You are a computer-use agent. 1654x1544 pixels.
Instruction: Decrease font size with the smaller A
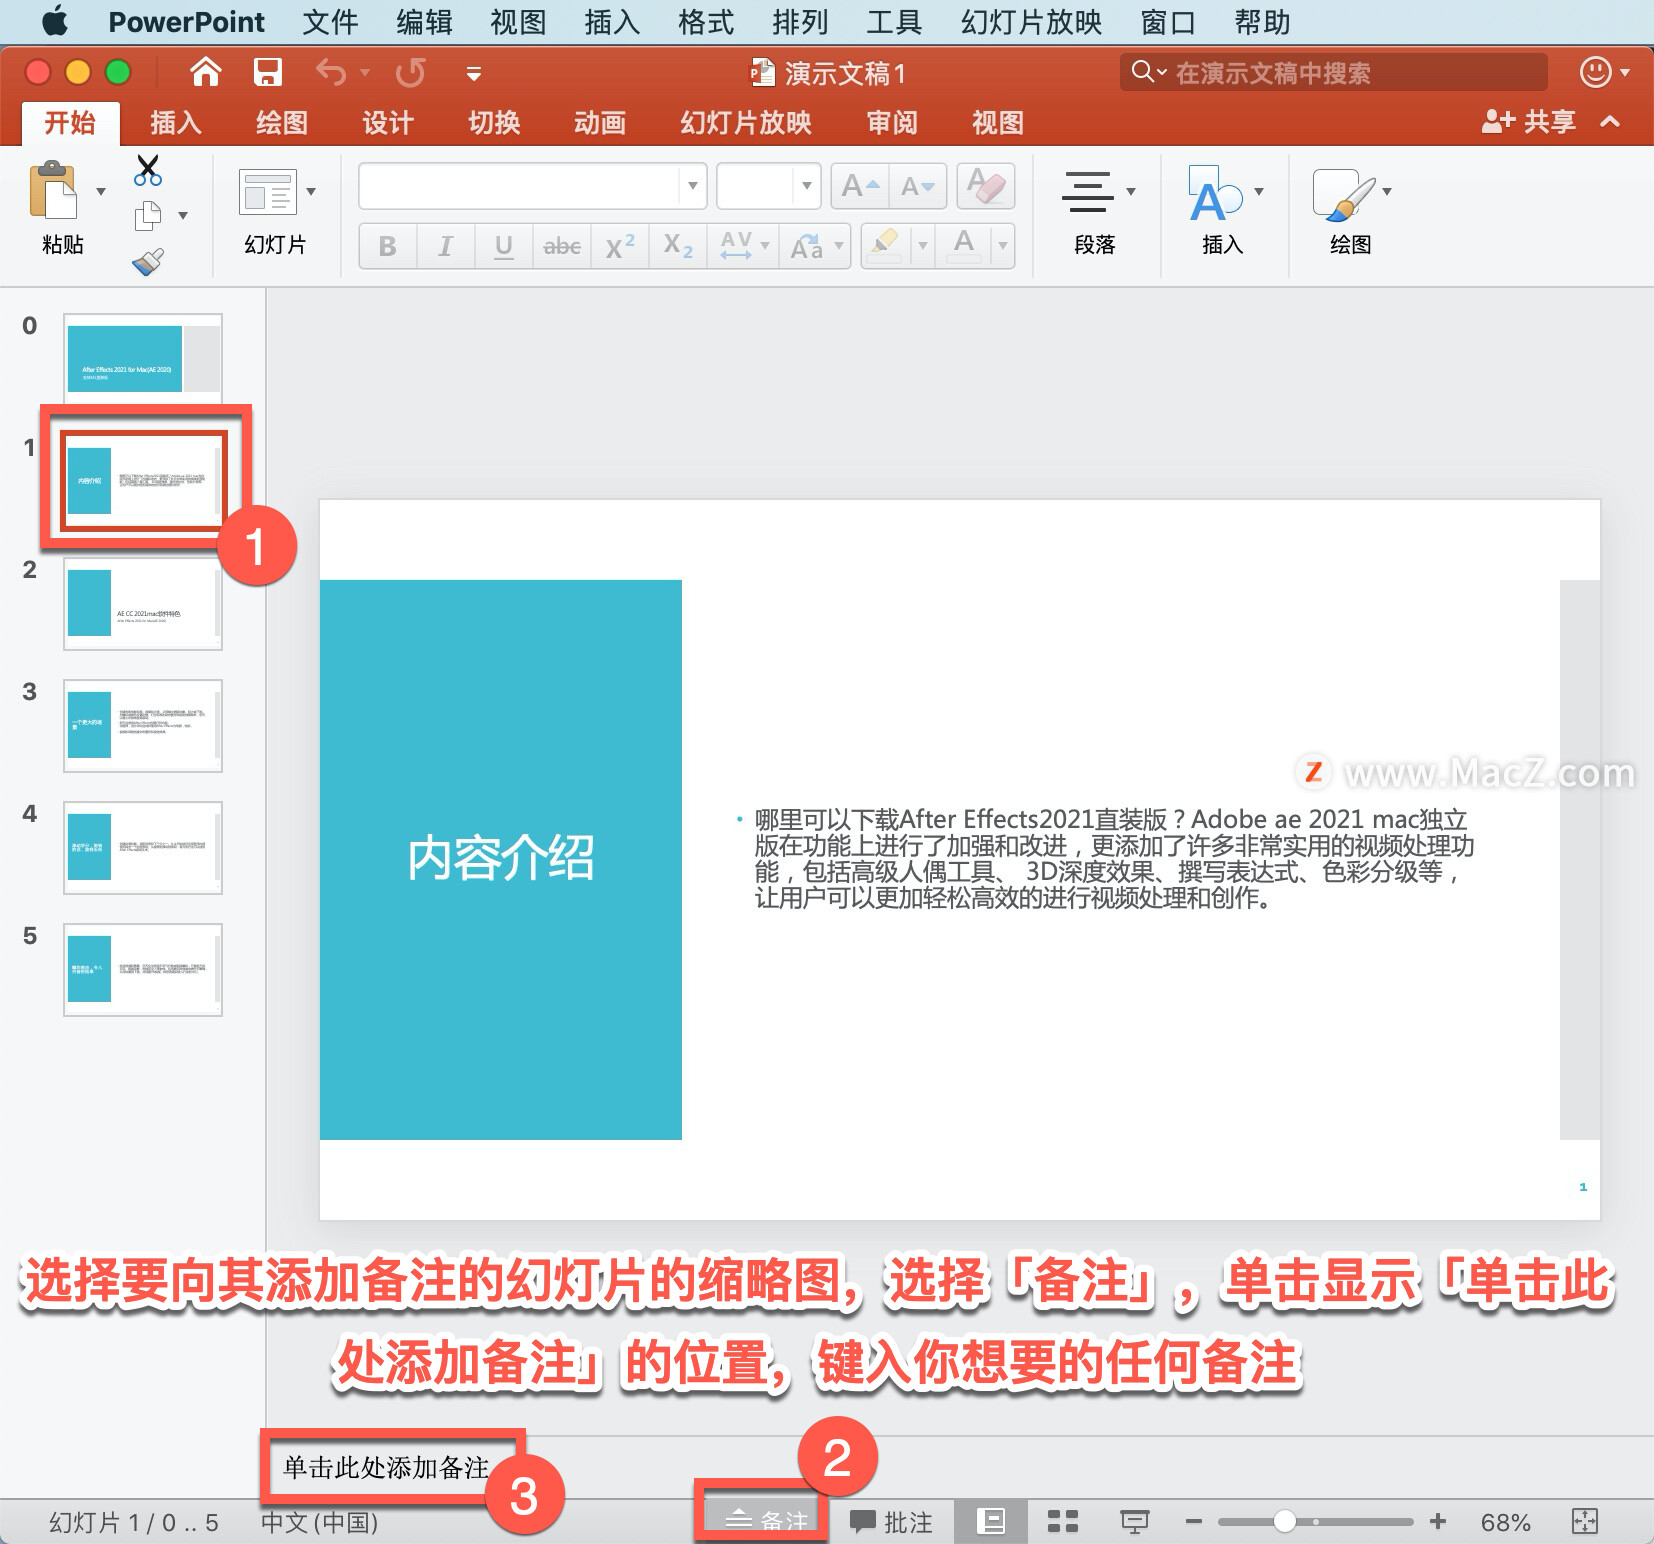click(x=917, y=186)
